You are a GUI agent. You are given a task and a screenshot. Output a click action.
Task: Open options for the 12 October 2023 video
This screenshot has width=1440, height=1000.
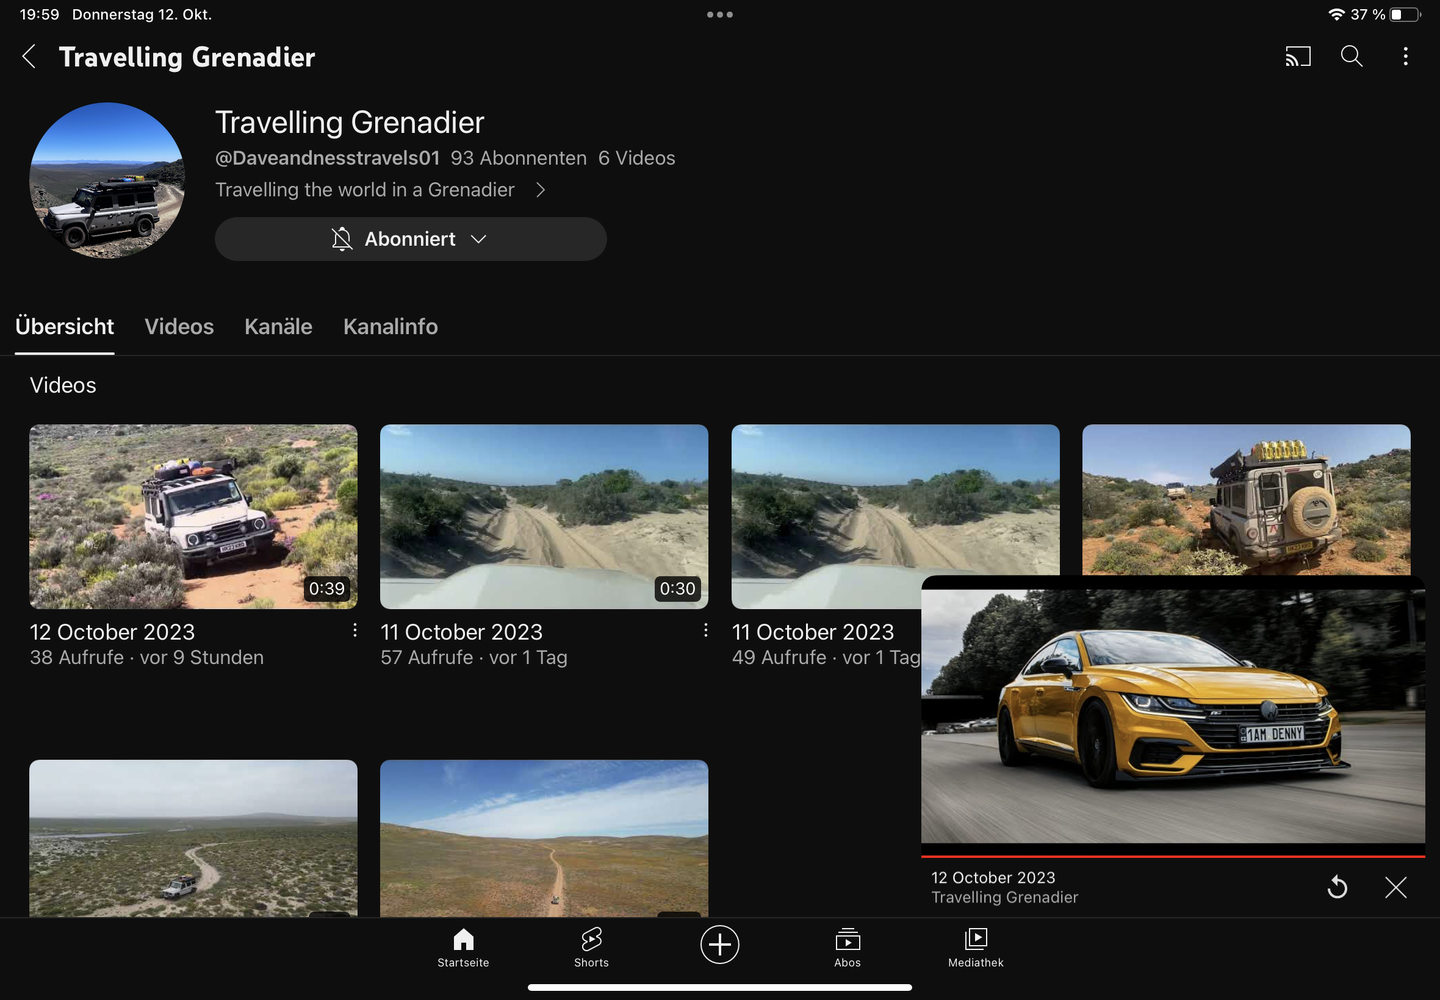pyautogui.click(x=354, y=630)
